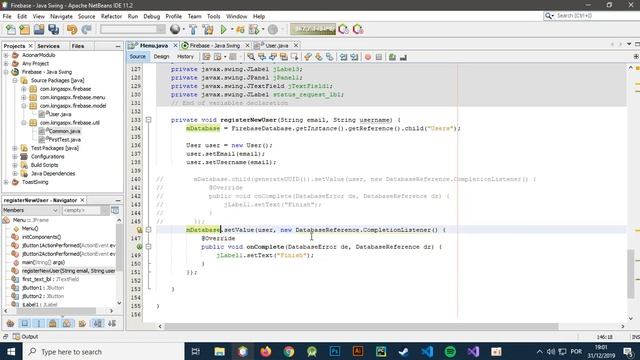640x360 pixels.
Task: Toggle Sort by Name in Navigator
Action: 98,324
